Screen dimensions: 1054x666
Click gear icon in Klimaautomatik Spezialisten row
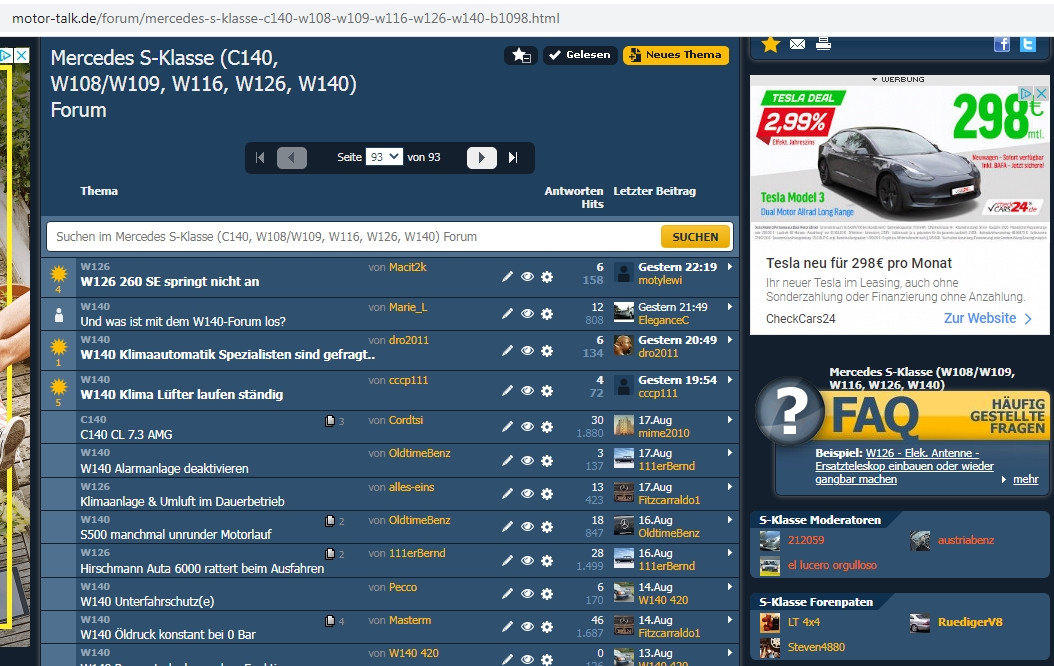(547, 351)
